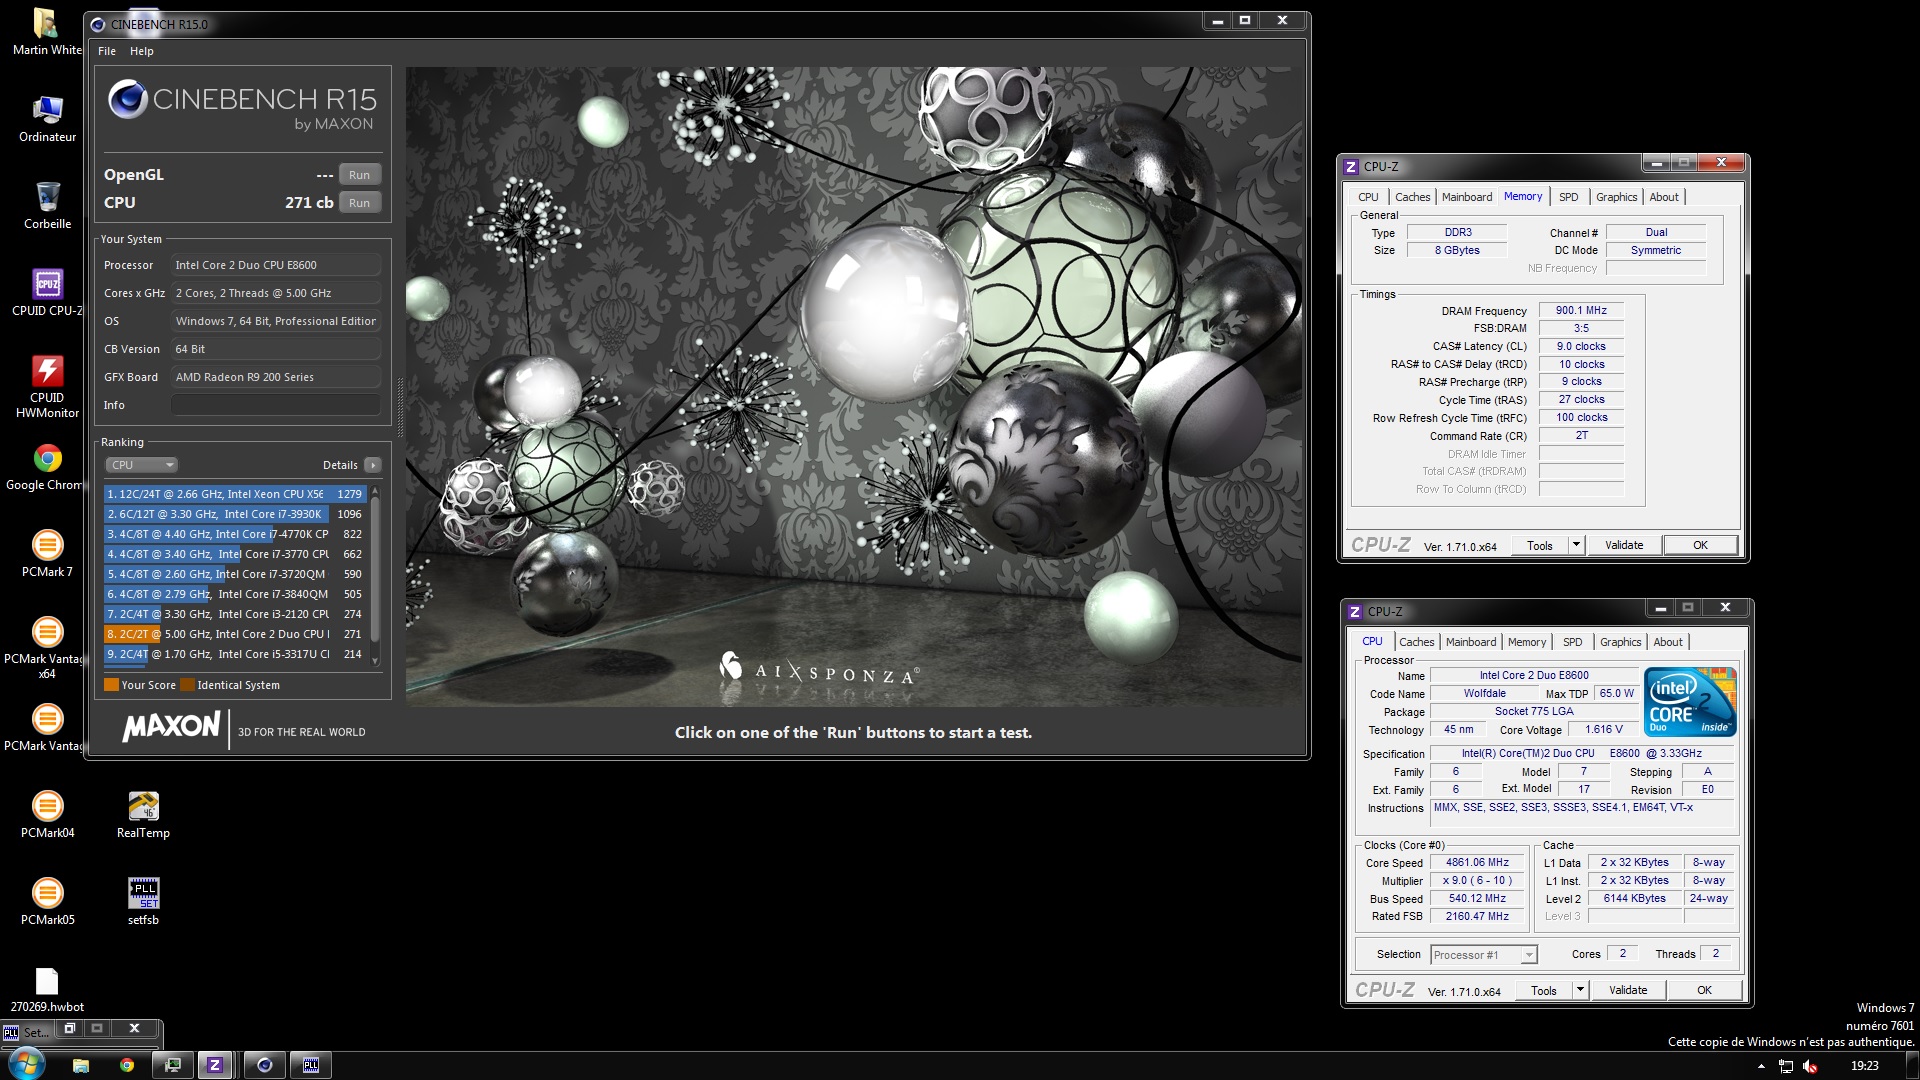Click AIXSPONZA rendered scene image
The width and height of the screenshot is (1920, 1080).
tap(855, 387)
